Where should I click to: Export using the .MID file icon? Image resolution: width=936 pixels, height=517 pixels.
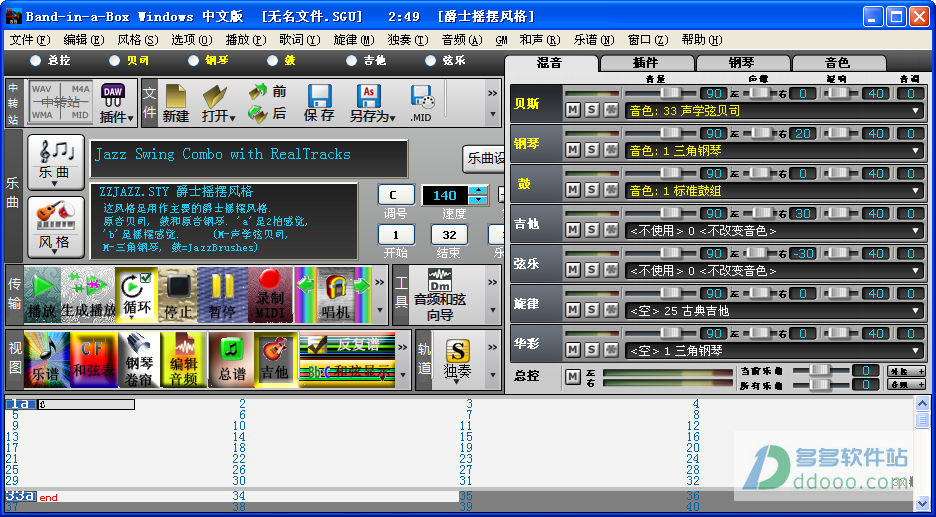point(421,103)
